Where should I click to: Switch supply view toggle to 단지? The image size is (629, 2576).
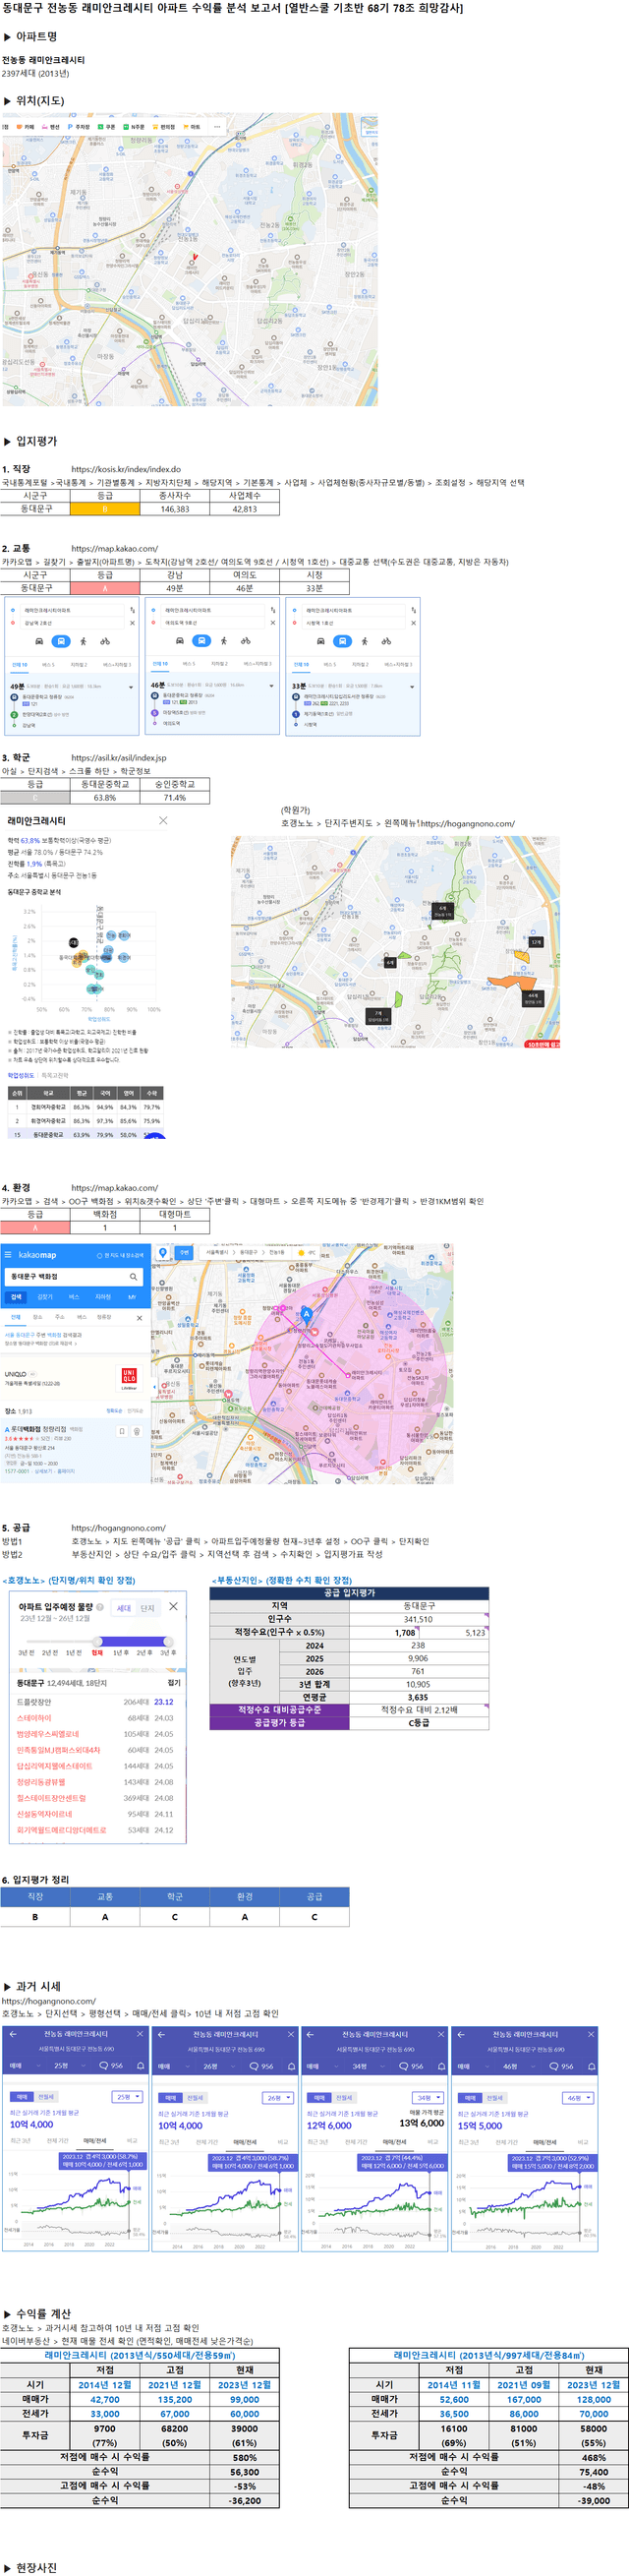pos(147,1608)
